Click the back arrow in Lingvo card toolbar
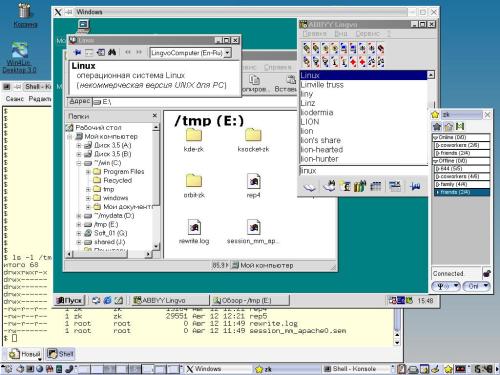This screenshot has width=500, height=375. [128, 52]
